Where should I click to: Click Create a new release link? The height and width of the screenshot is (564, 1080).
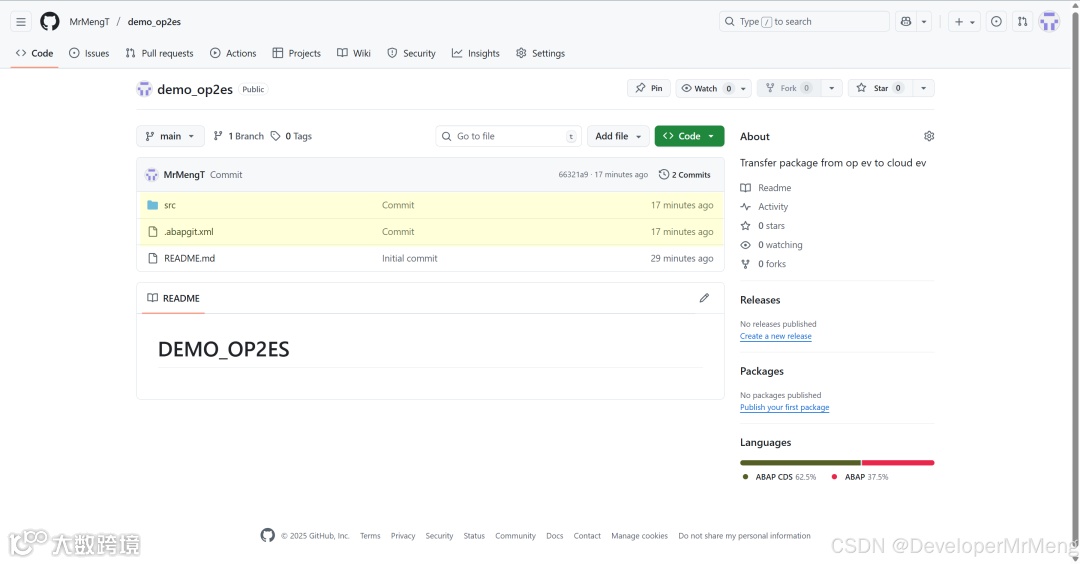coord(776,336)
